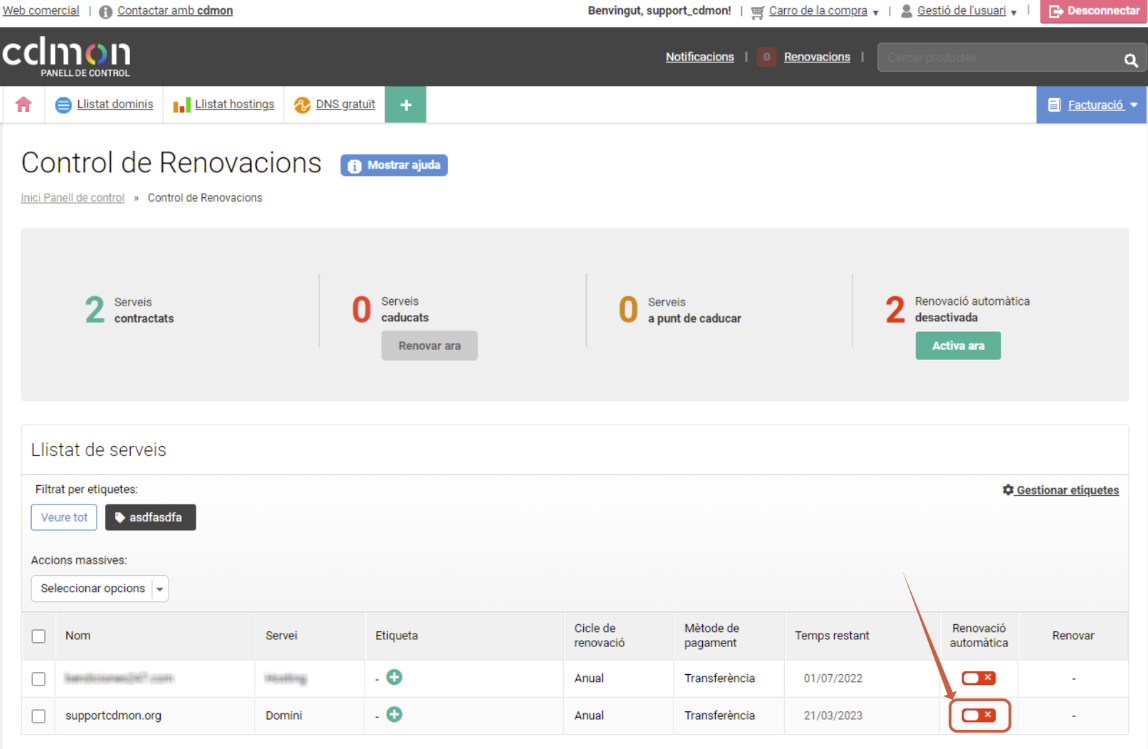Click the info icon beside Contactar

(x=105, y=12)
